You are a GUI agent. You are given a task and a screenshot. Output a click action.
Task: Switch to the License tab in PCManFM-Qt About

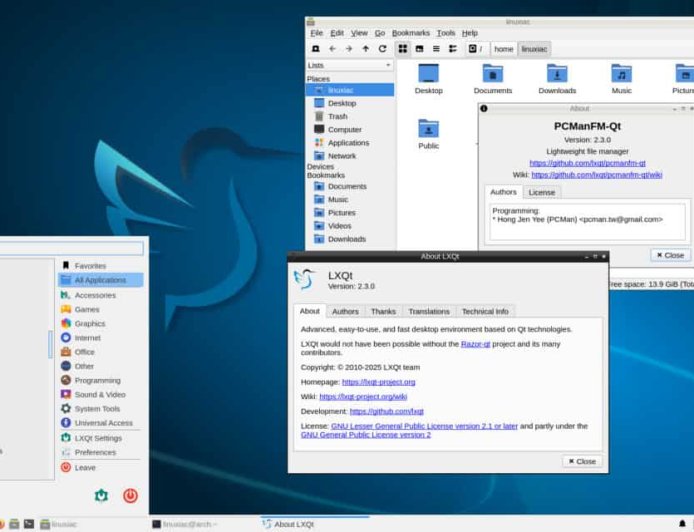click(x=541, y=192)
